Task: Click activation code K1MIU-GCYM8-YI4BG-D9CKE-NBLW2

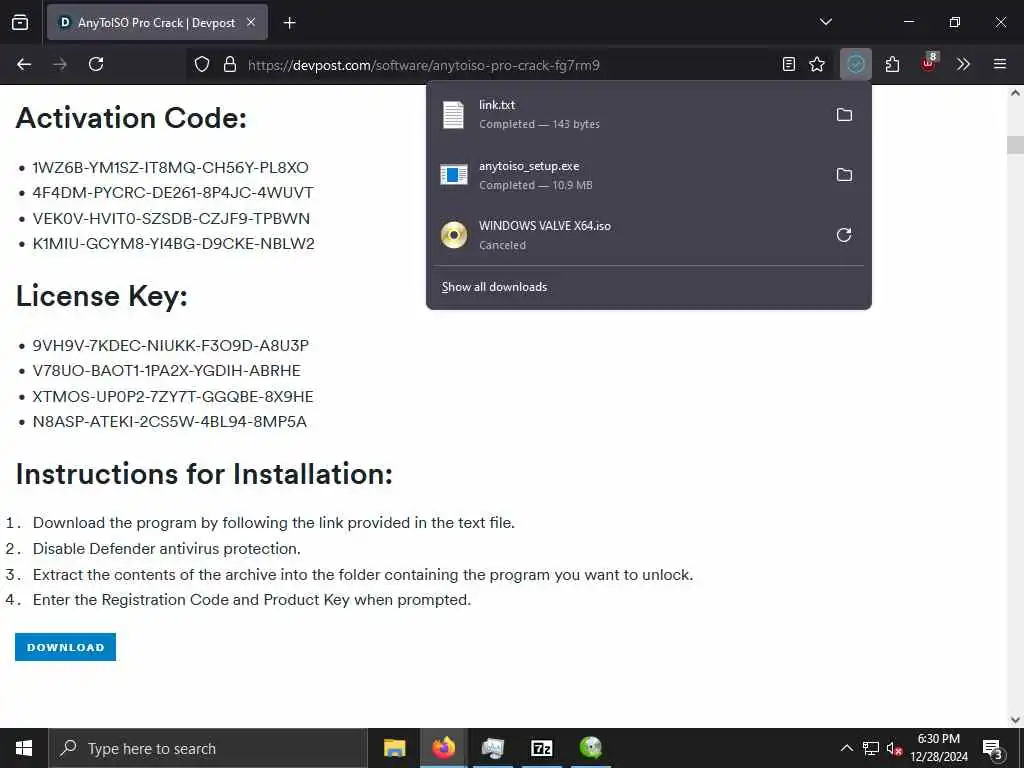Action: point(174,244)
